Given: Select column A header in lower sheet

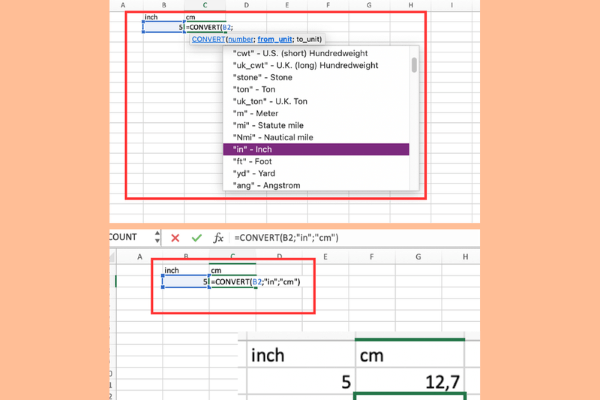Looking at the screenshot, I should point(140,257).
